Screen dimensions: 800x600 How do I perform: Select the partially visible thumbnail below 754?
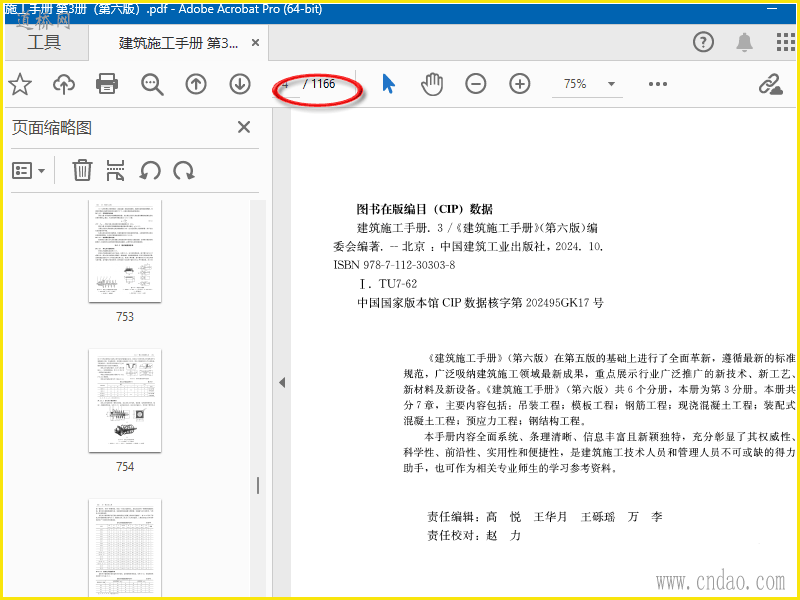[x=125, y=547]
